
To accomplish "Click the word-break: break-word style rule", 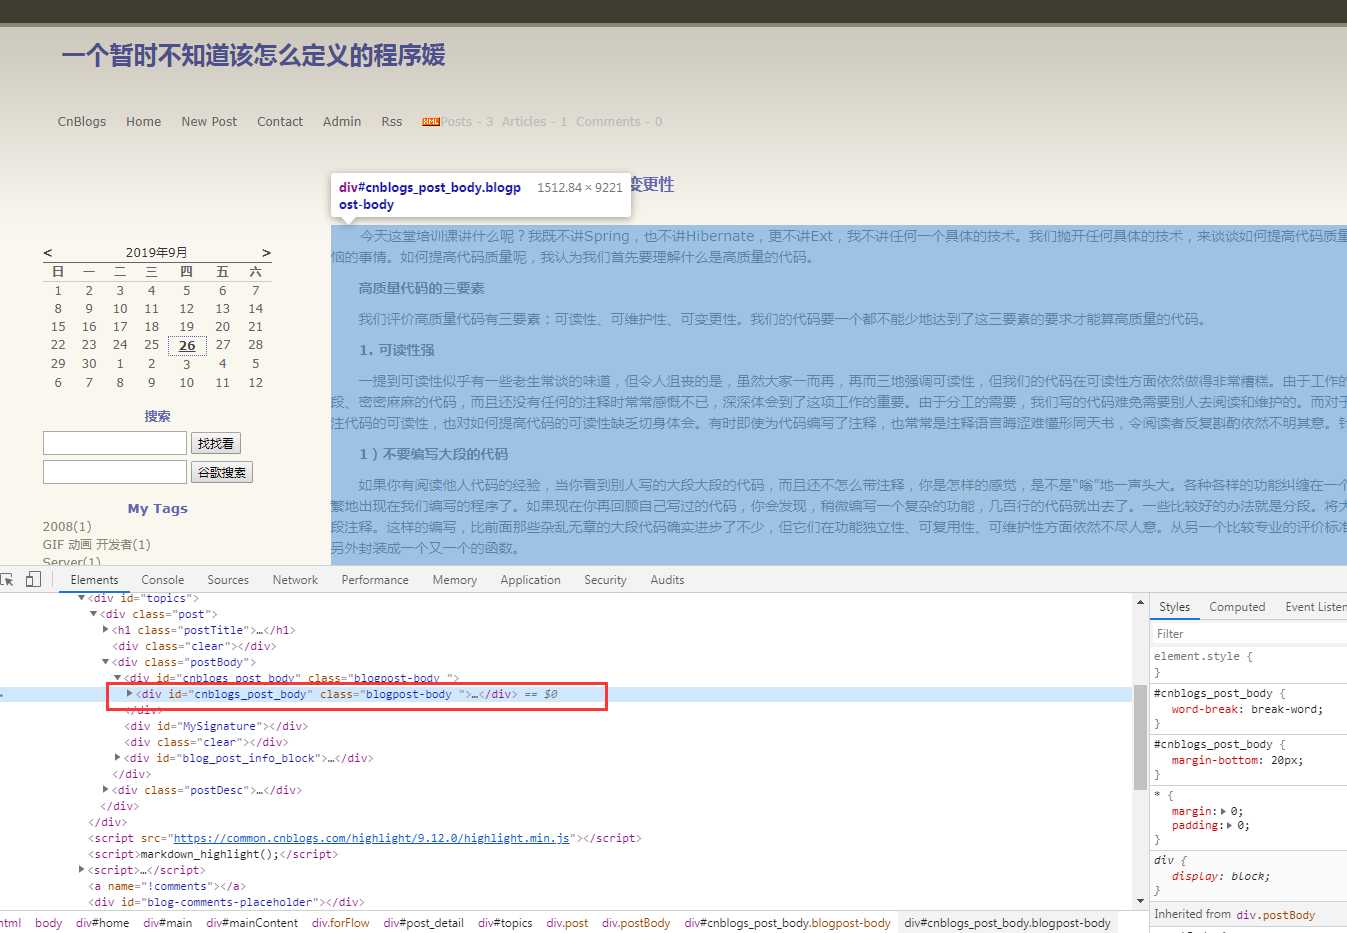I will pos(1247,710).
